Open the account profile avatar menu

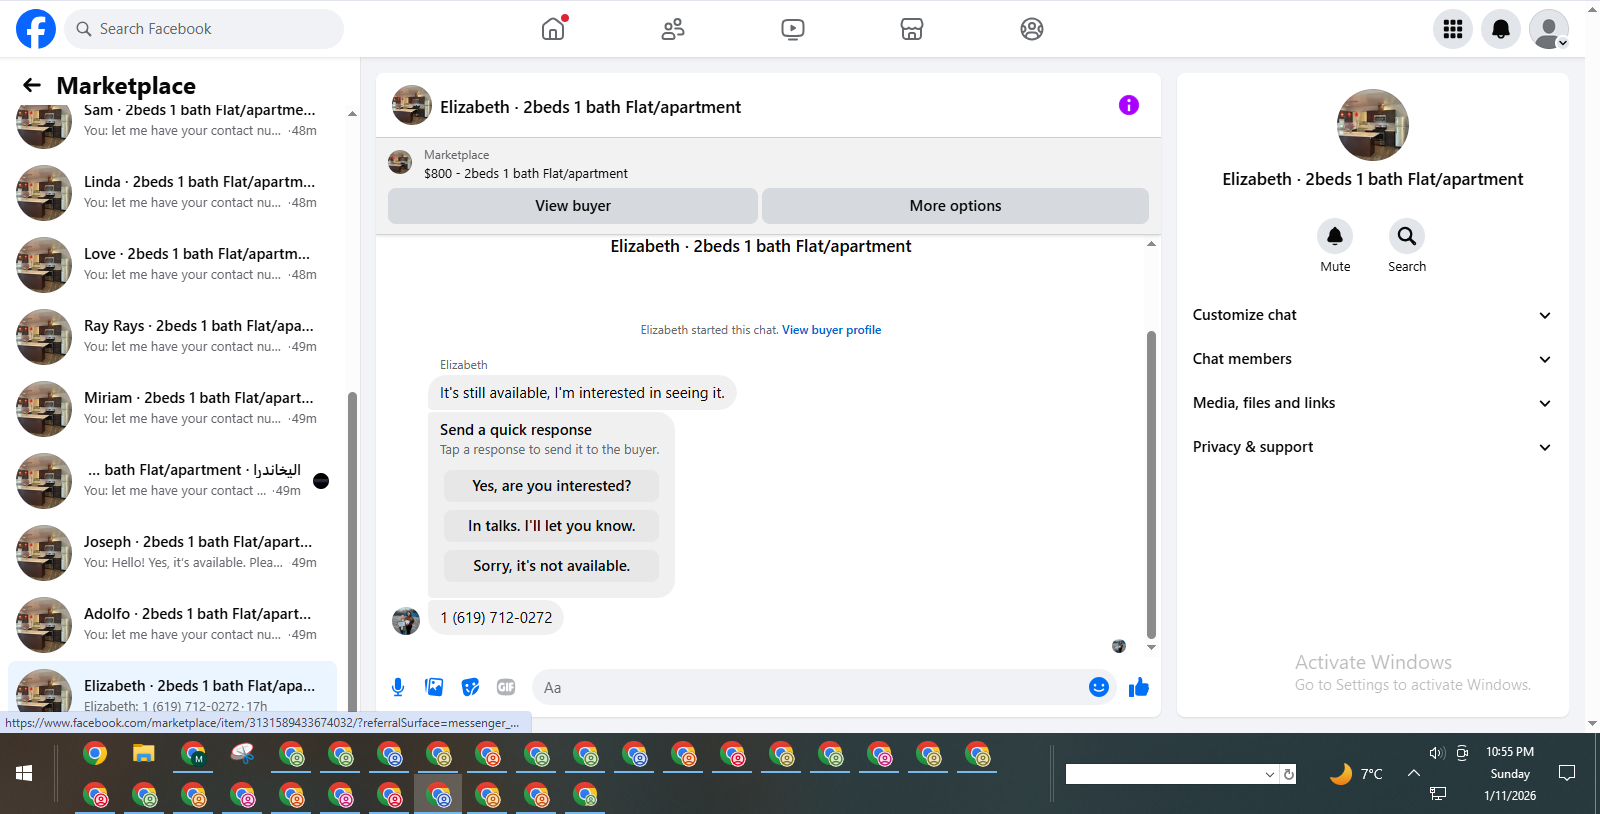click(1549, 29)
